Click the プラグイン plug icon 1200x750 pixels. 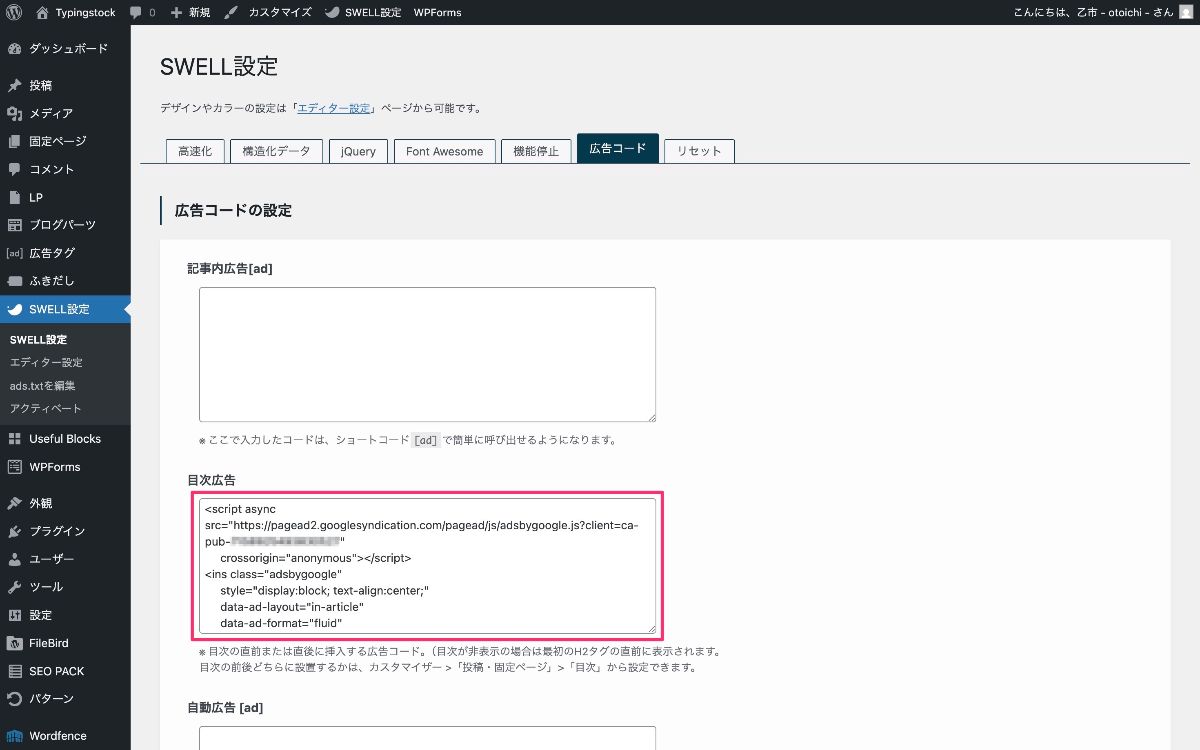click(14, 531)
